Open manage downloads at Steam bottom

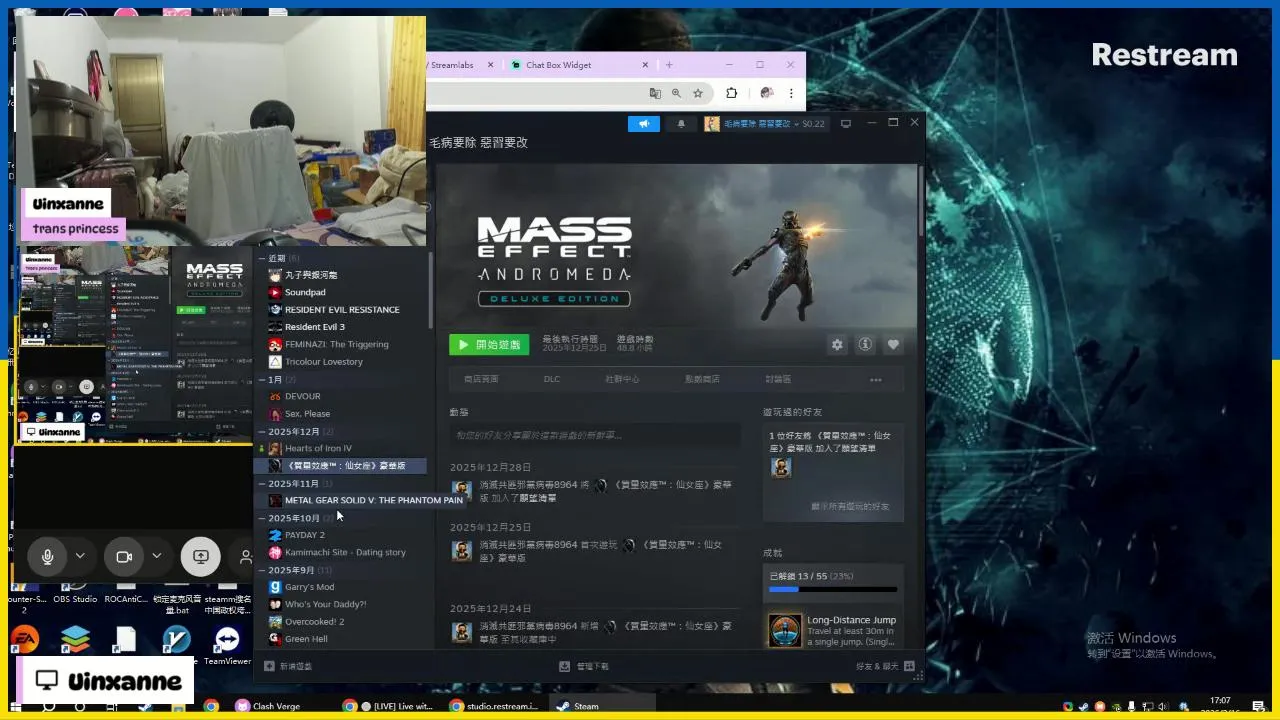[584, 666]
